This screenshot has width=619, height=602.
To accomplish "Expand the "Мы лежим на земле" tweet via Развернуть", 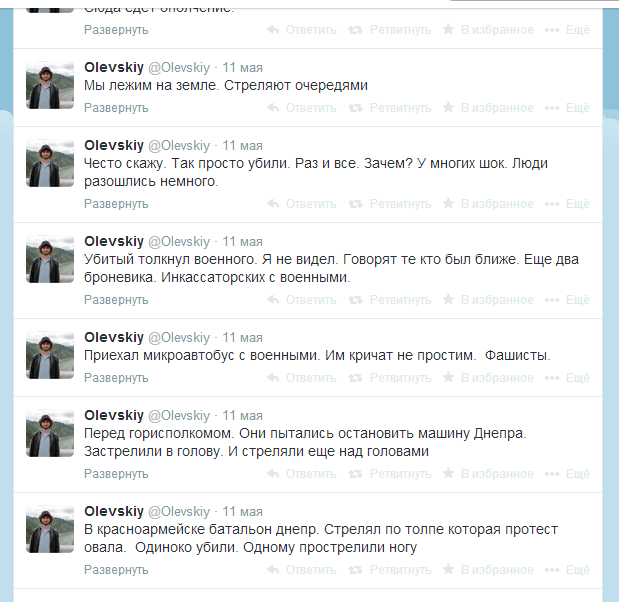I will tap(116, 108).
